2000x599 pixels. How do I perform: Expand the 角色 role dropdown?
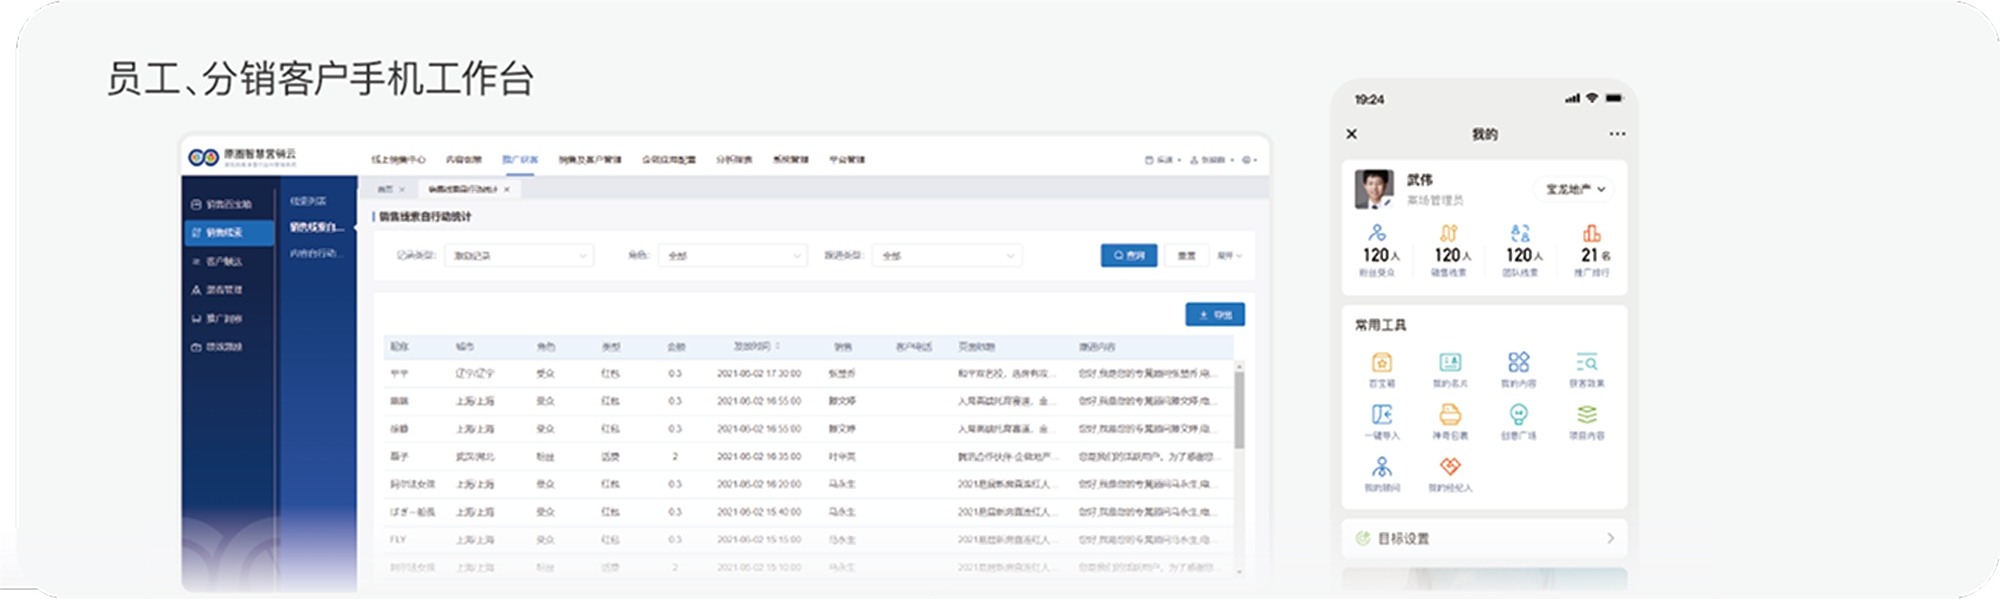tap(733, 256)
